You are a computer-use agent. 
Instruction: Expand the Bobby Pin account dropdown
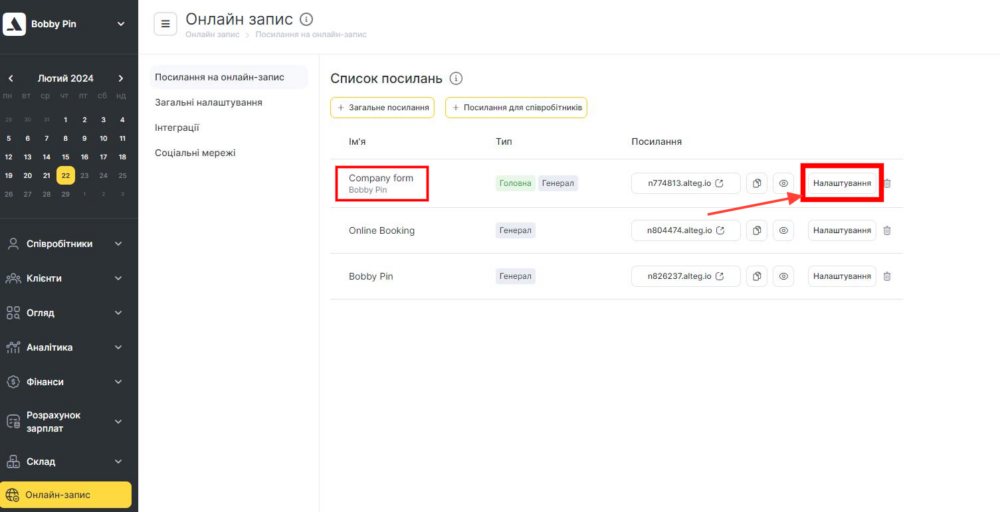pos(121,23)
